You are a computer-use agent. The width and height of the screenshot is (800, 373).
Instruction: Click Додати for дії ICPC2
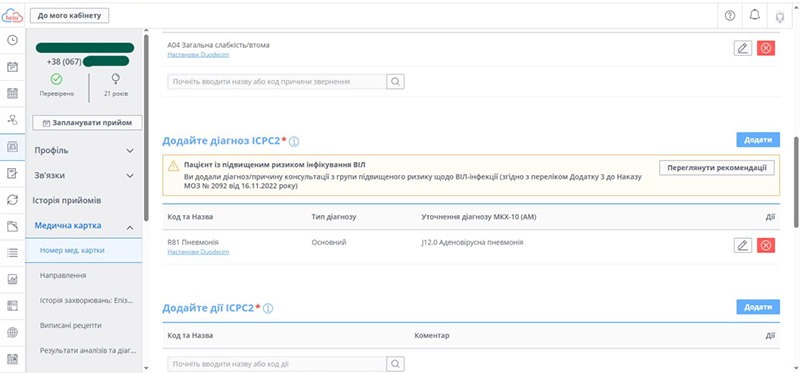pyautogui.click(x=758, y=307)
